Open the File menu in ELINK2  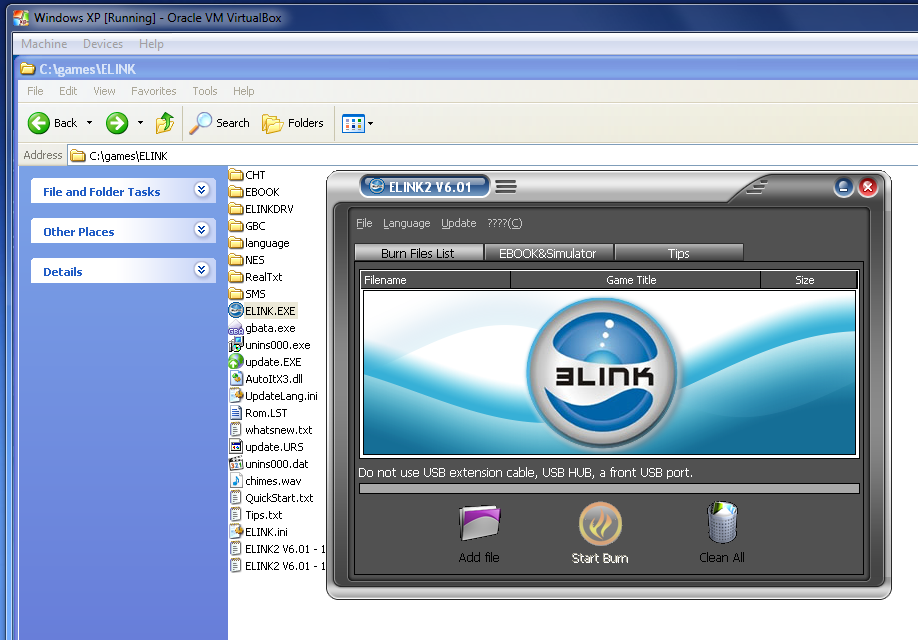coord(364,223)
